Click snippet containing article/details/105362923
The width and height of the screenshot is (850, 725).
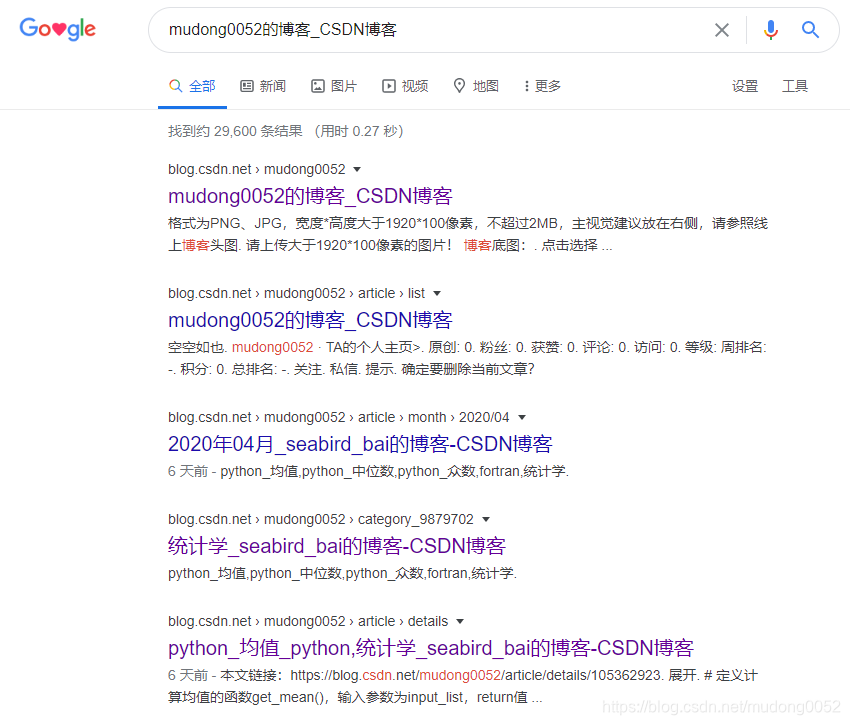[463, 686]
